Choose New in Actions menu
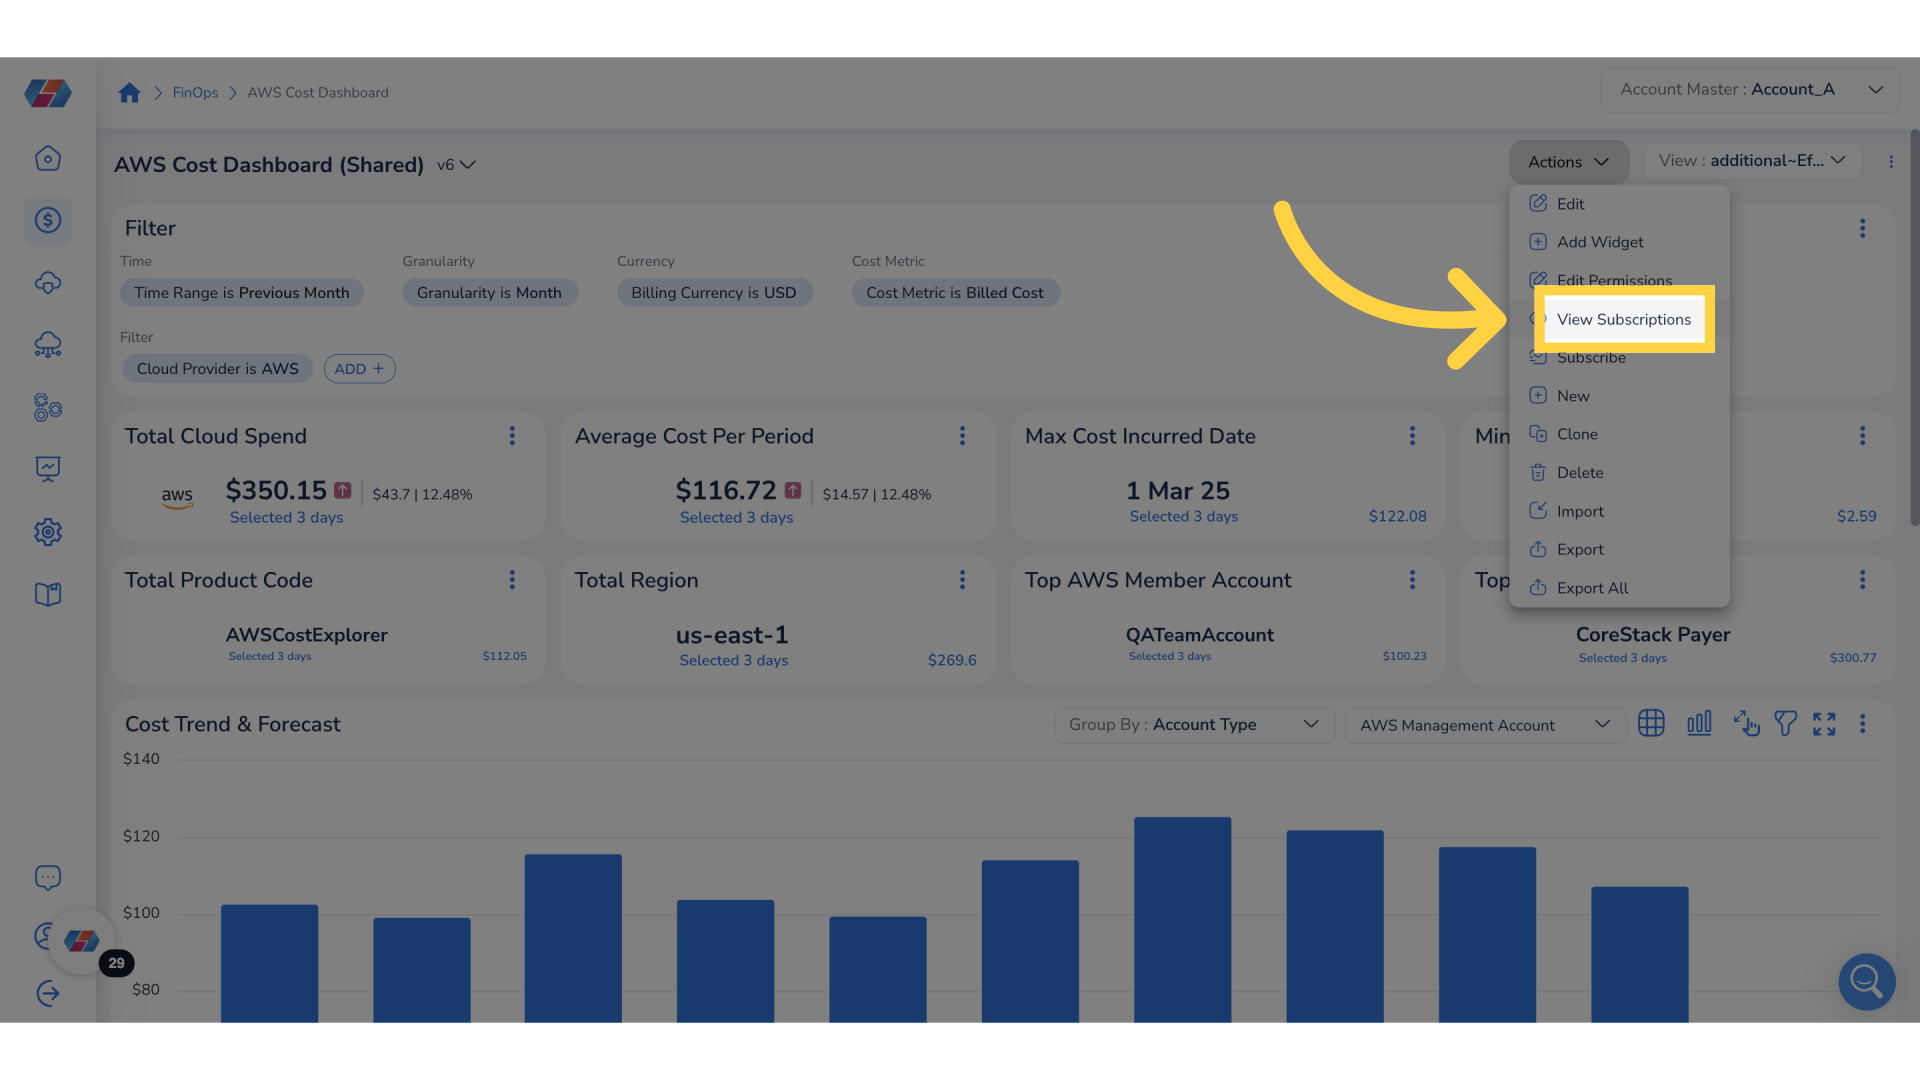 click(x=1619, y=396)
